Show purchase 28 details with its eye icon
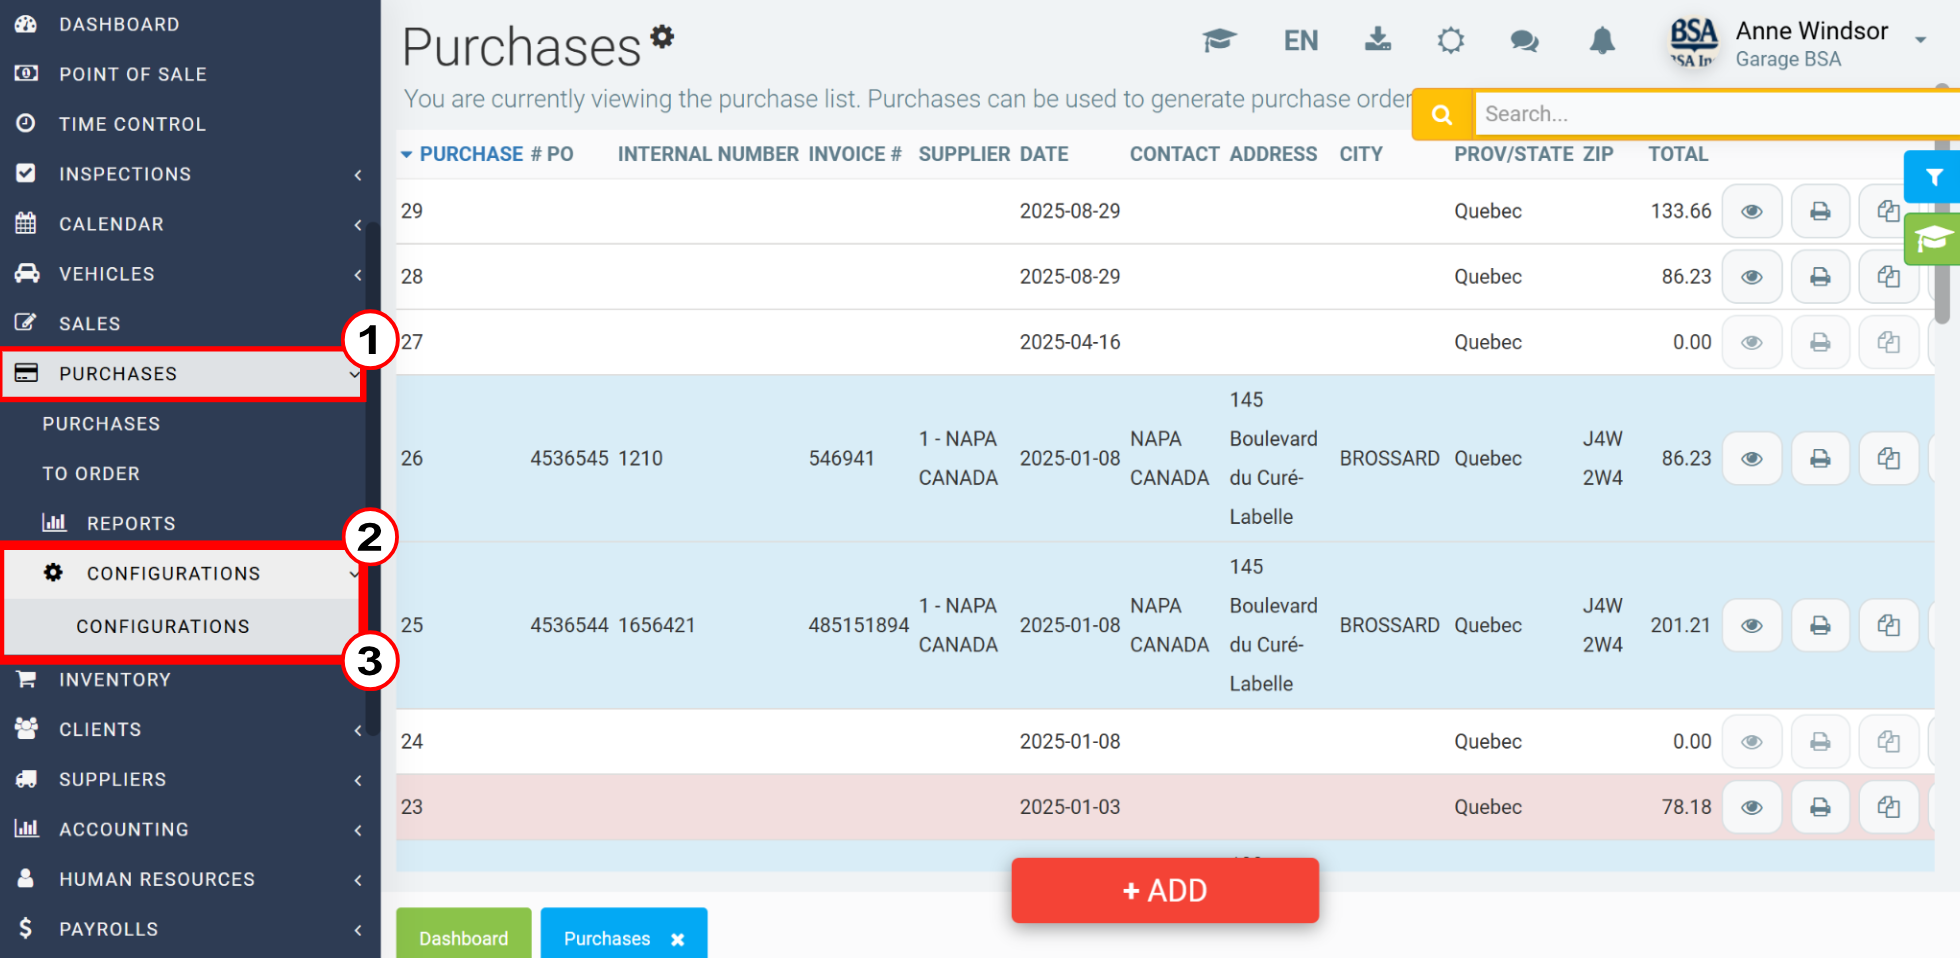1960x958 pixels. point(1752,276)
